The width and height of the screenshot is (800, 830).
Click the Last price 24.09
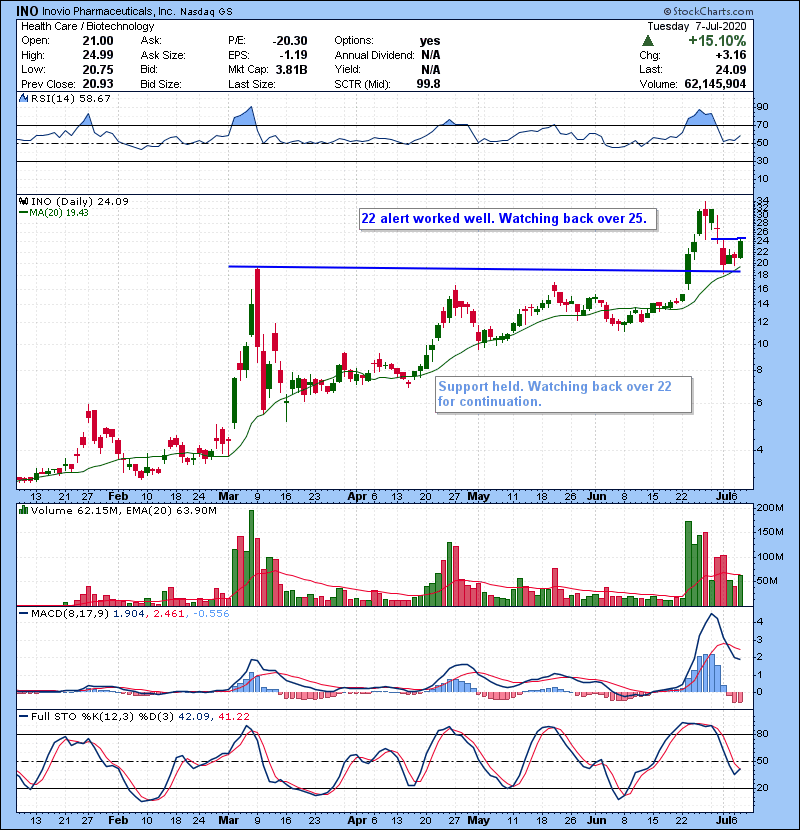click(x=731, y=69)
